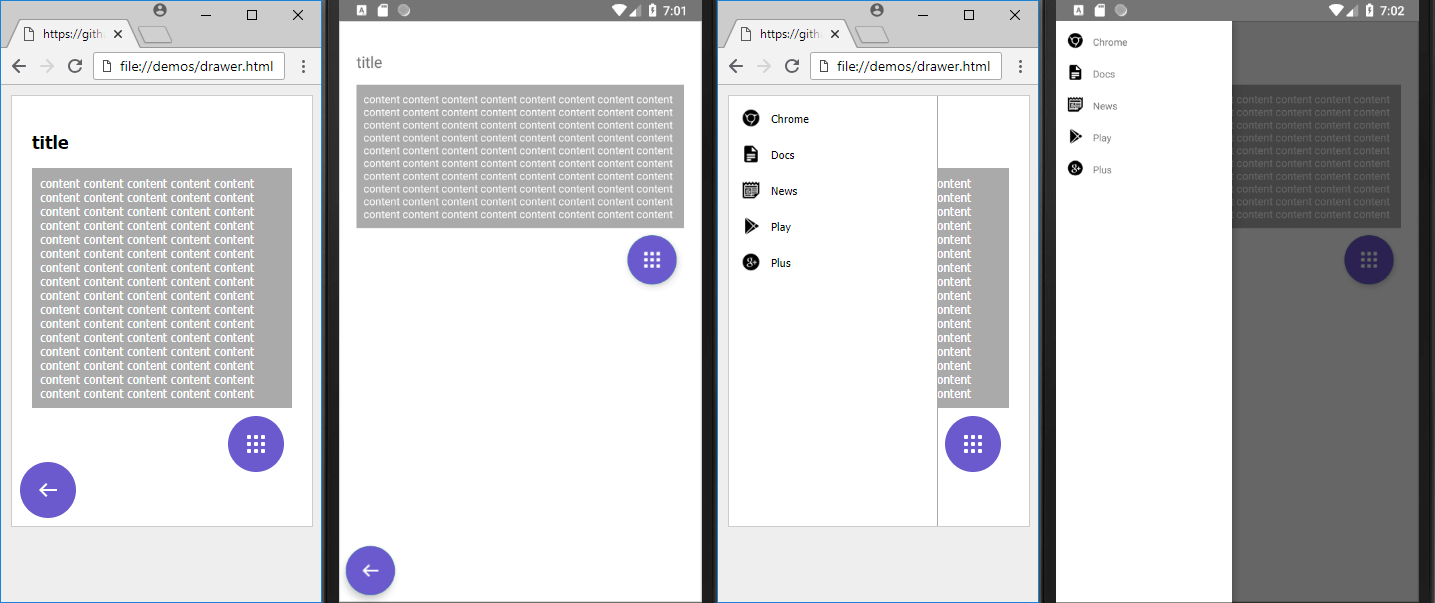Tap the battery icon in the 7:01 Android status bar

[653, 11]
